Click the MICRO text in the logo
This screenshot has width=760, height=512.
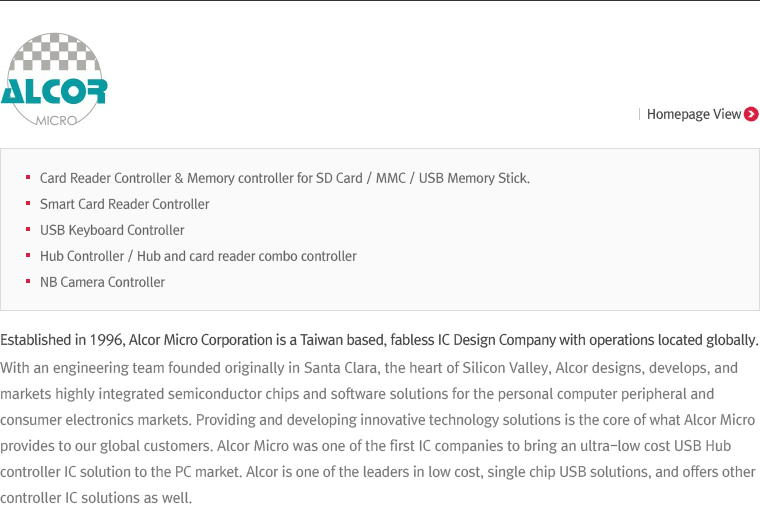(x=56, y=120)
